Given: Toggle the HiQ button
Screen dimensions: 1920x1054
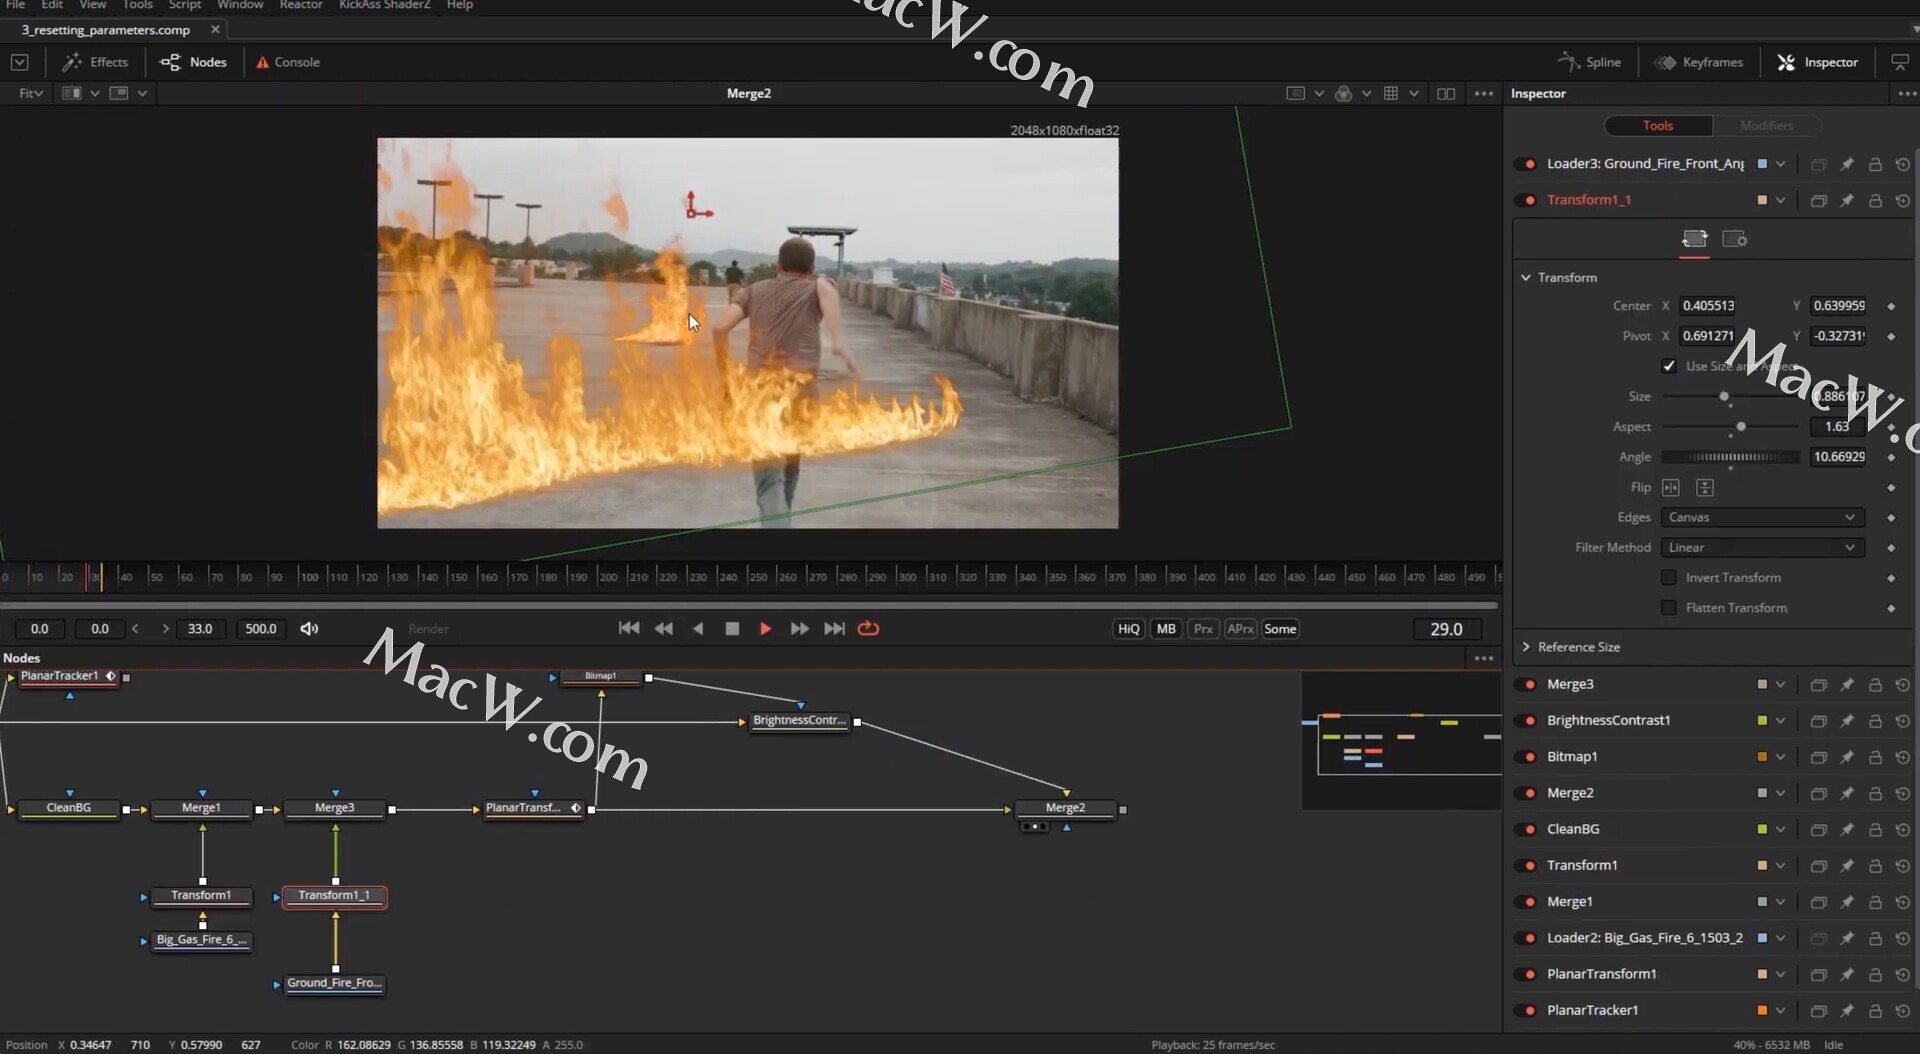Looking at the screenshot, I should pyautogui.click(x=1128, y=629).
